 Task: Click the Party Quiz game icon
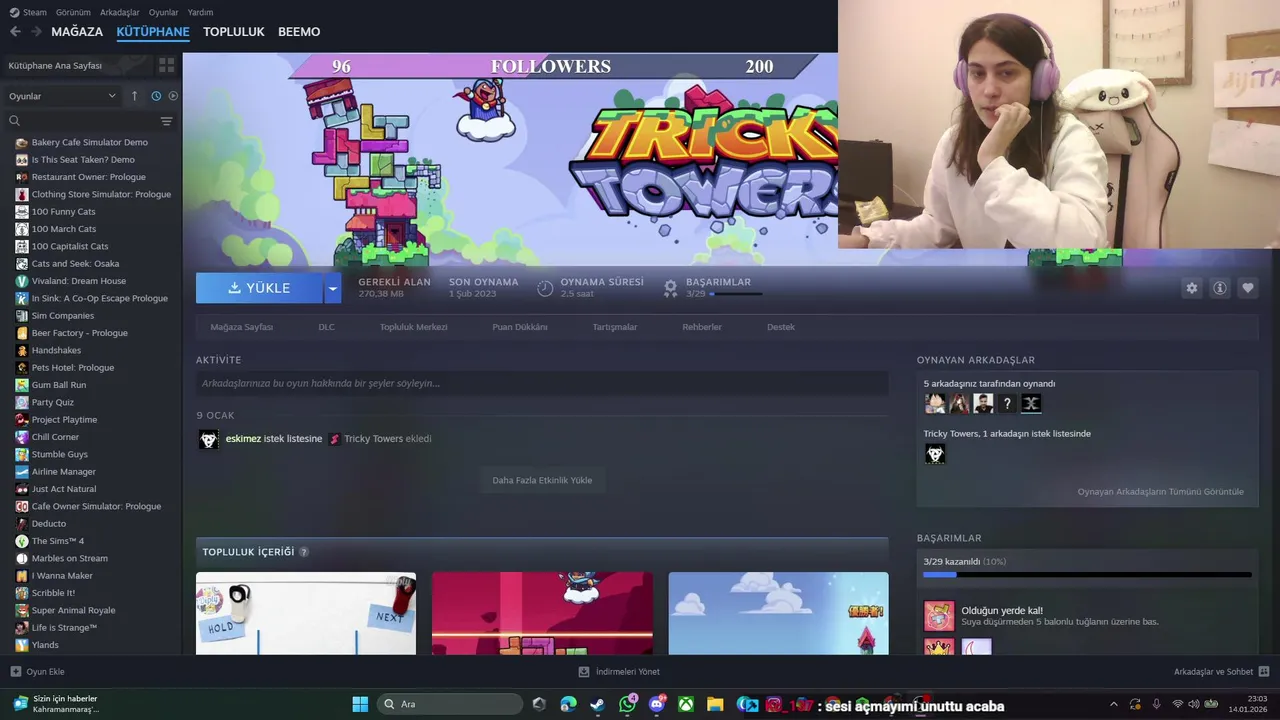click(x=22, y=402)
